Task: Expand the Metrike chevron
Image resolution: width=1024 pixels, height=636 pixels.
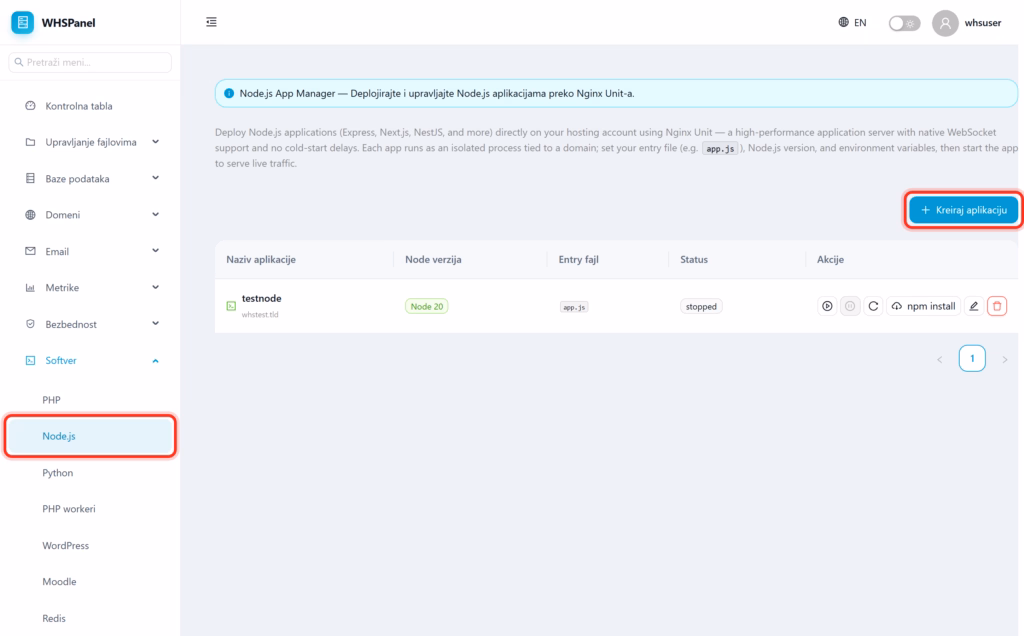Action: [x=155, y=287]
